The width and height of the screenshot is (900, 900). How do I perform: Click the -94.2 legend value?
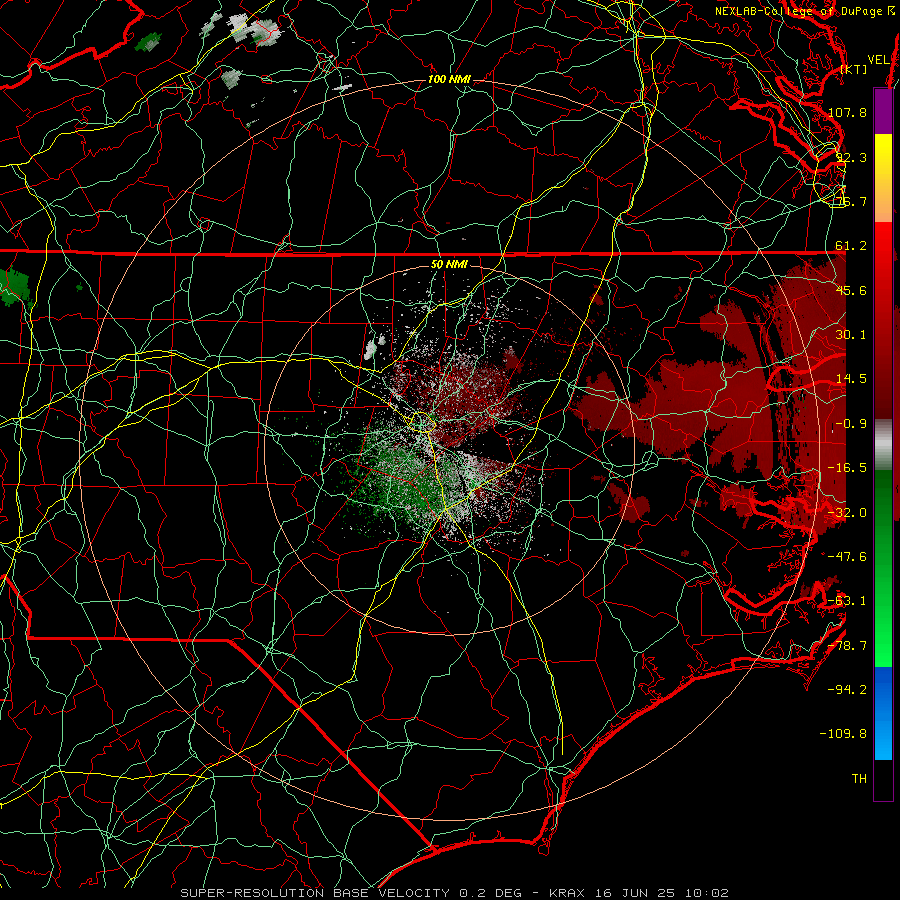[x=847, y=689]
